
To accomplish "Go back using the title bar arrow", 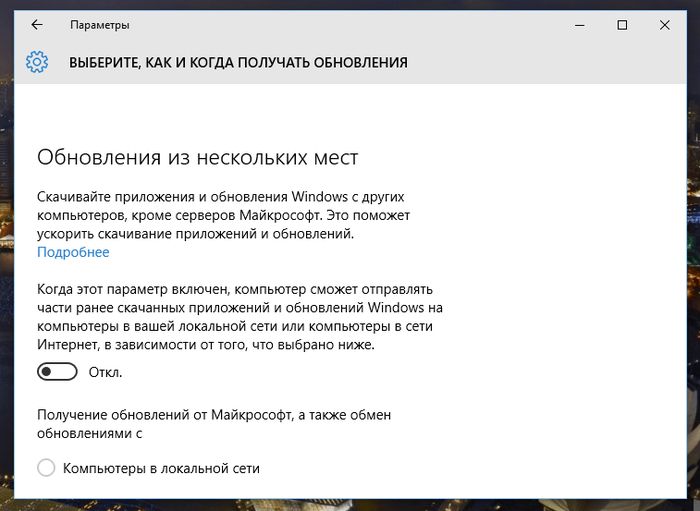I will click(37, 25).
